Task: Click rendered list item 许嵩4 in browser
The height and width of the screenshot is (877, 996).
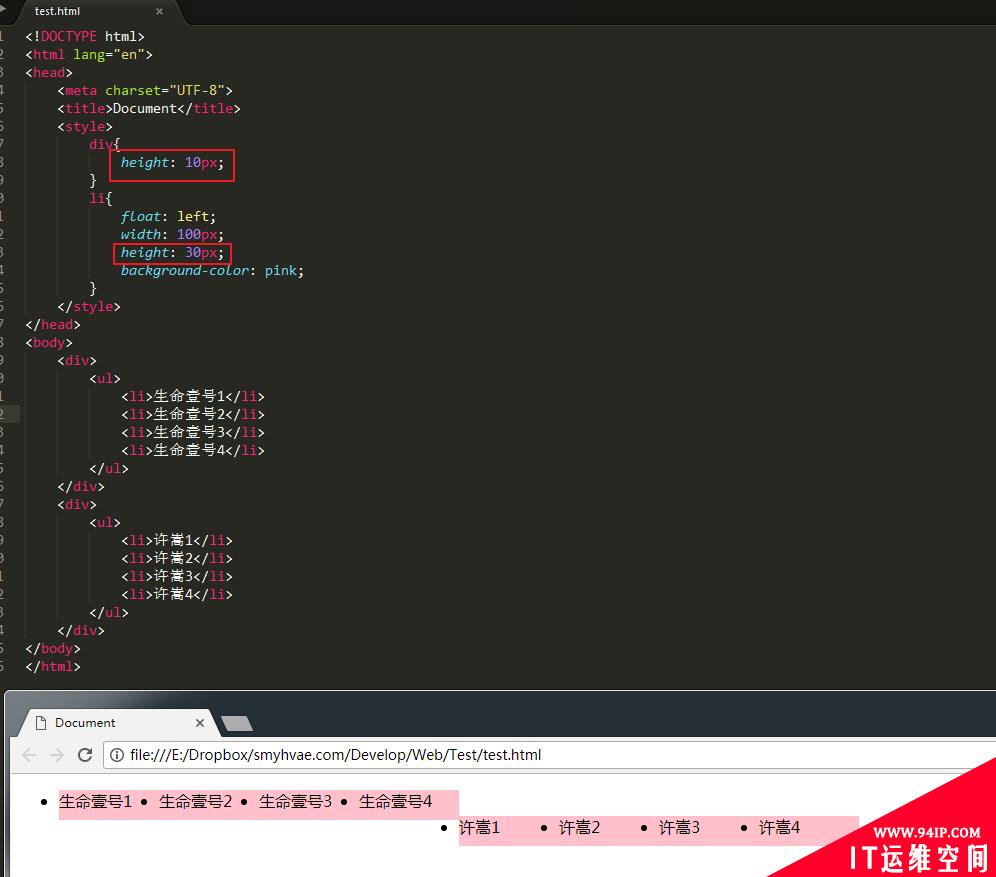Action: (x=779, y=828)
